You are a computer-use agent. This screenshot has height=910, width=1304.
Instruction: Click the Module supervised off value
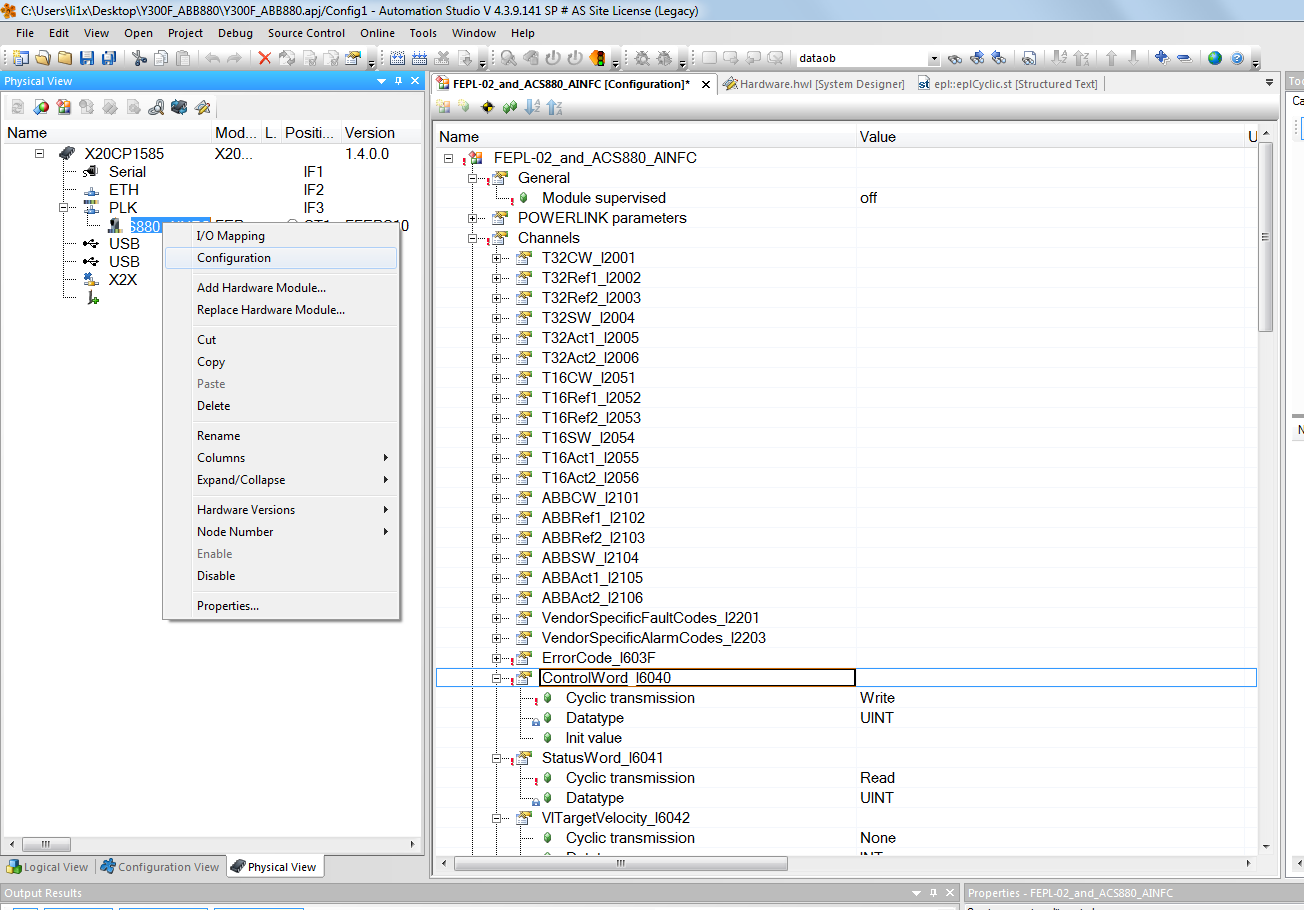(868, 198)
